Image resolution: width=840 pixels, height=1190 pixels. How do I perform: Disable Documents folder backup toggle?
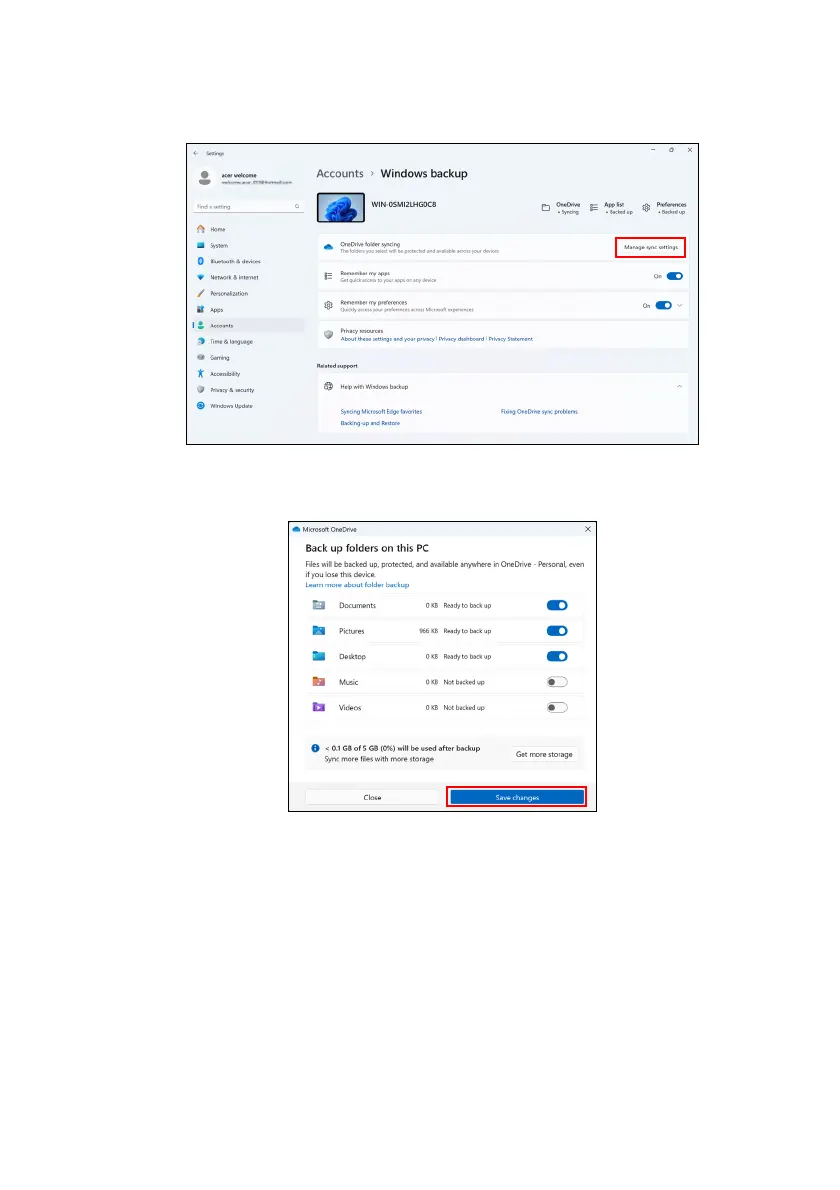pos(557,605)
